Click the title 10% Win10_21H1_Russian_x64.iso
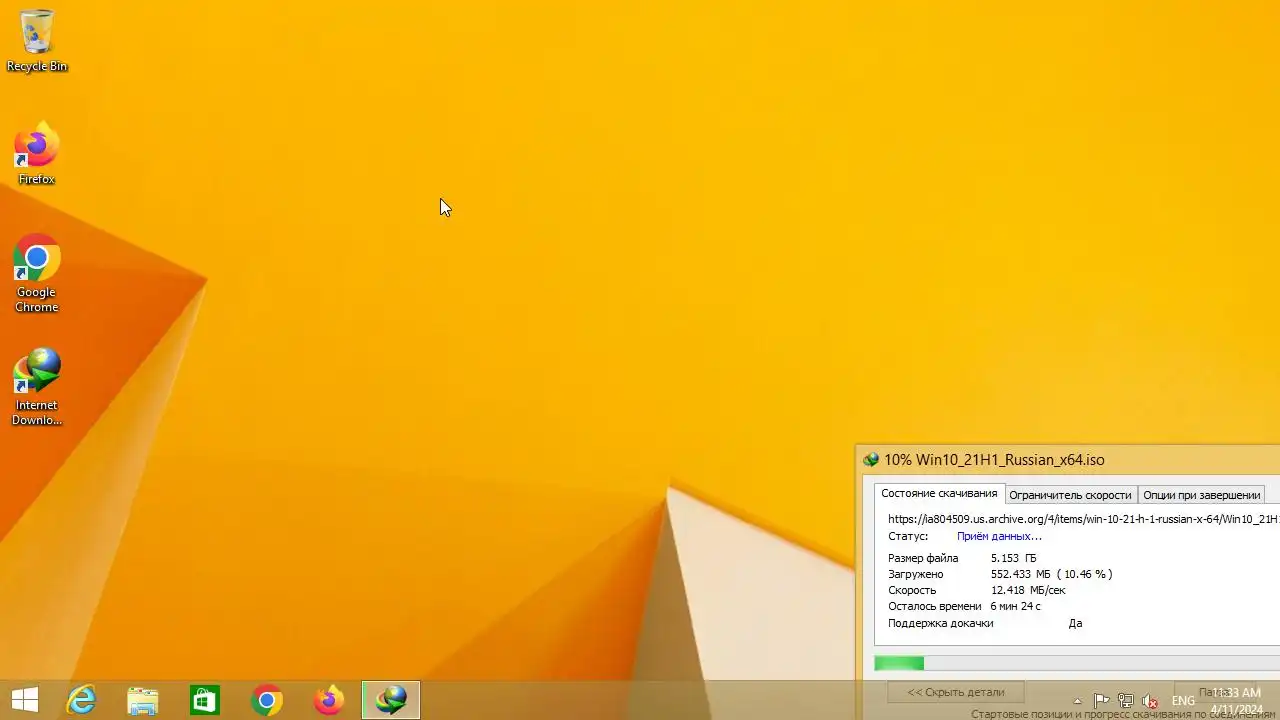 coord(994,460)
